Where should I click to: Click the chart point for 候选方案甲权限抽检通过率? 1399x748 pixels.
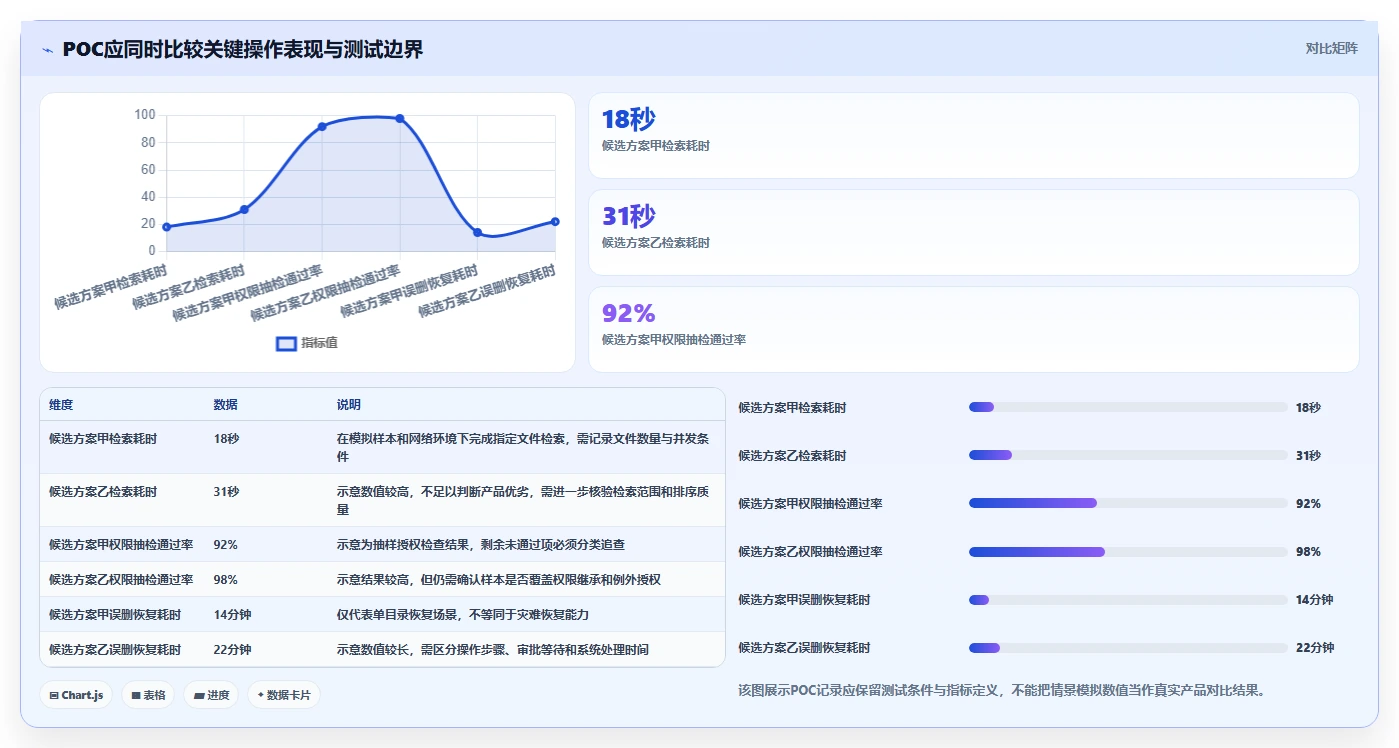(x=322, y=126)
